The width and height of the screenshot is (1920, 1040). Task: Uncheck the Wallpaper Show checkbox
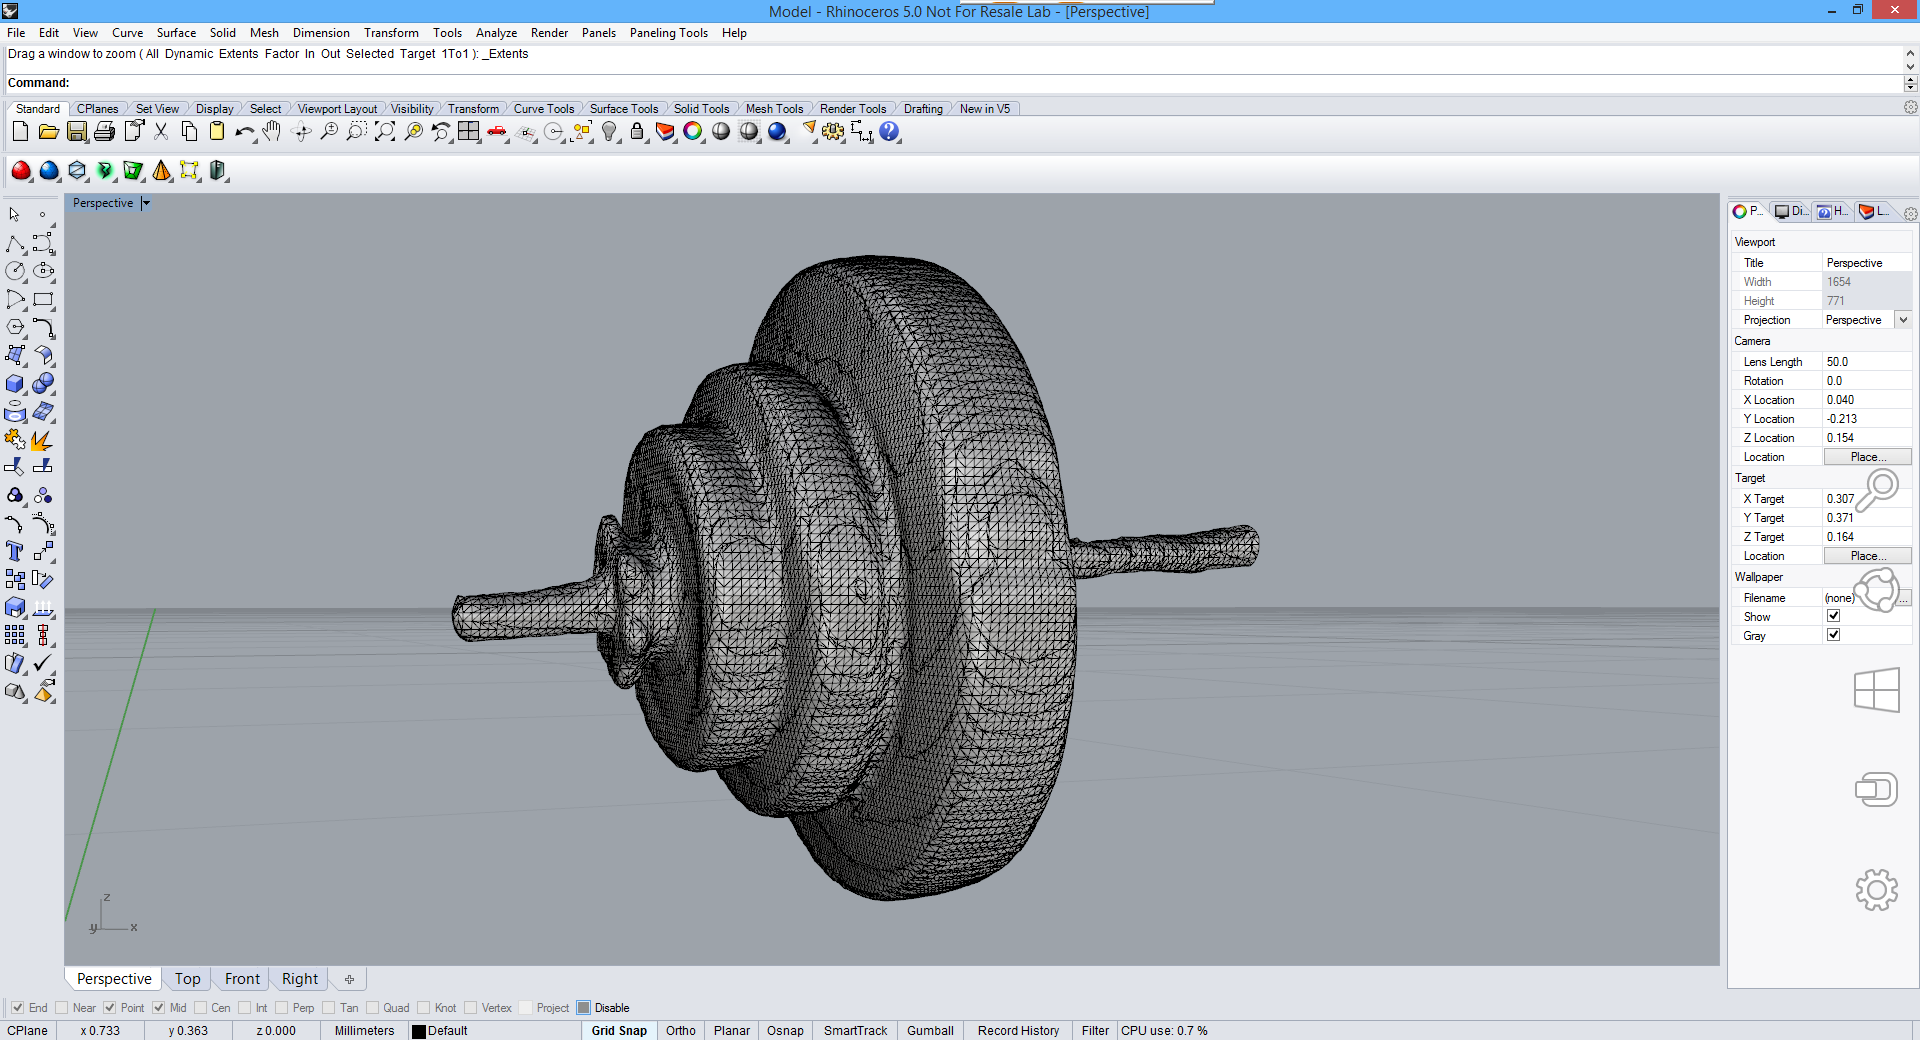click(1833, 616)
